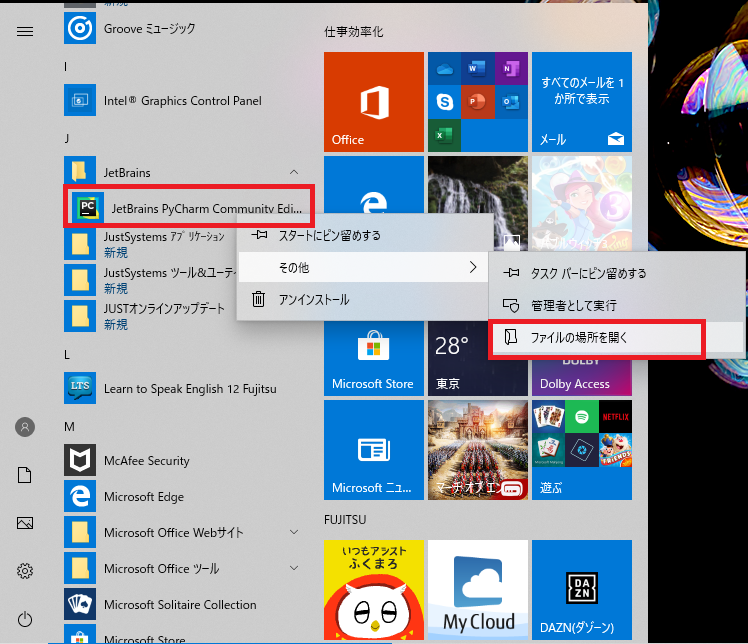Open the Groove ミュージック app icon
748x644 pixels.
[80, 28]
